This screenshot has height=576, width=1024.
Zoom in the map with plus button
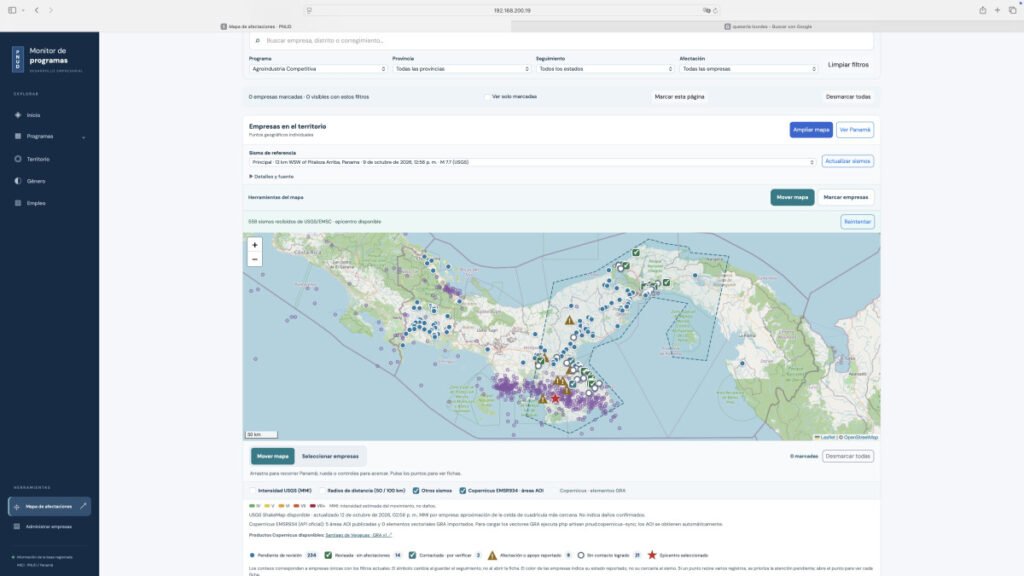[255, 245]
